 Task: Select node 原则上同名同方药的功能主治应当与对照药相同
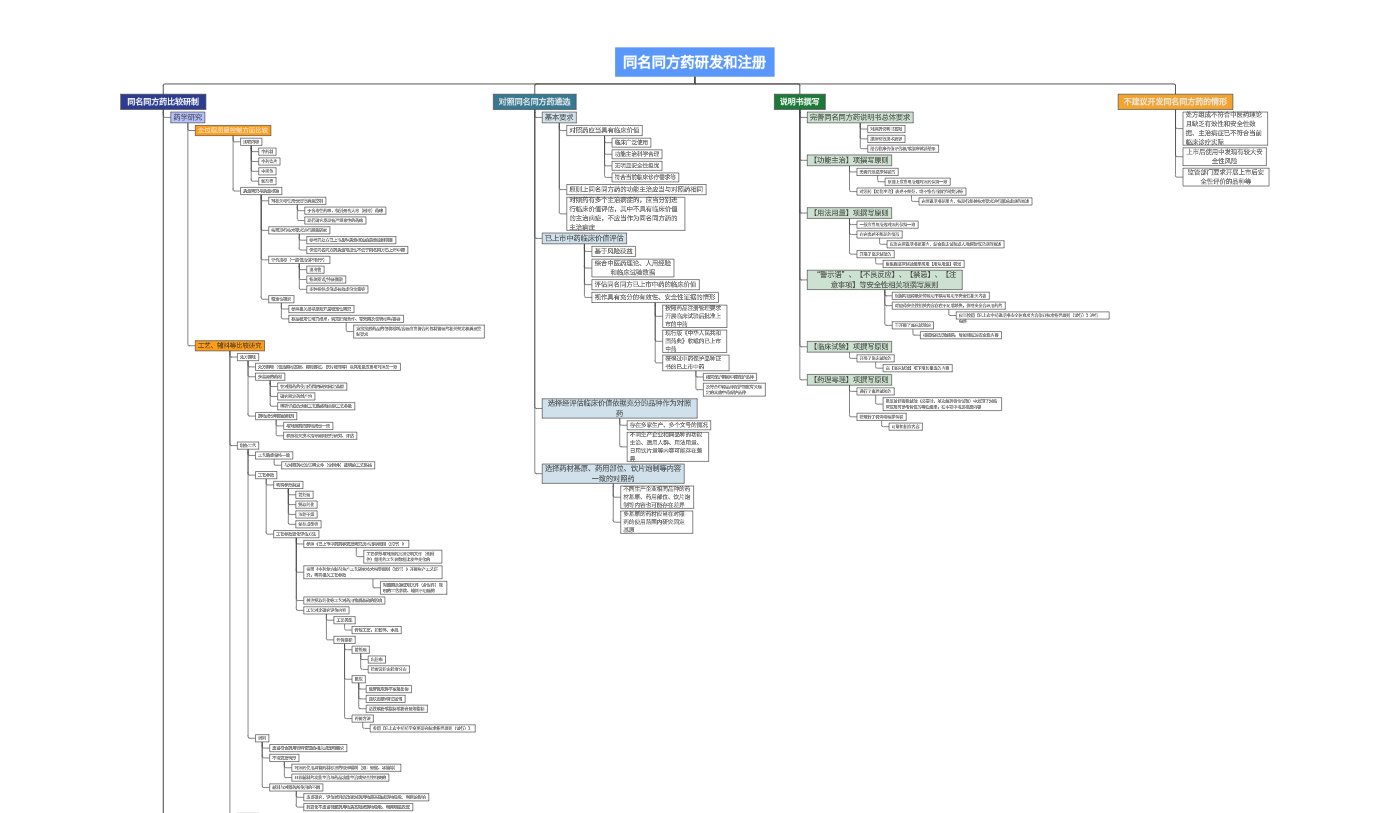click(x=636, y=189)
